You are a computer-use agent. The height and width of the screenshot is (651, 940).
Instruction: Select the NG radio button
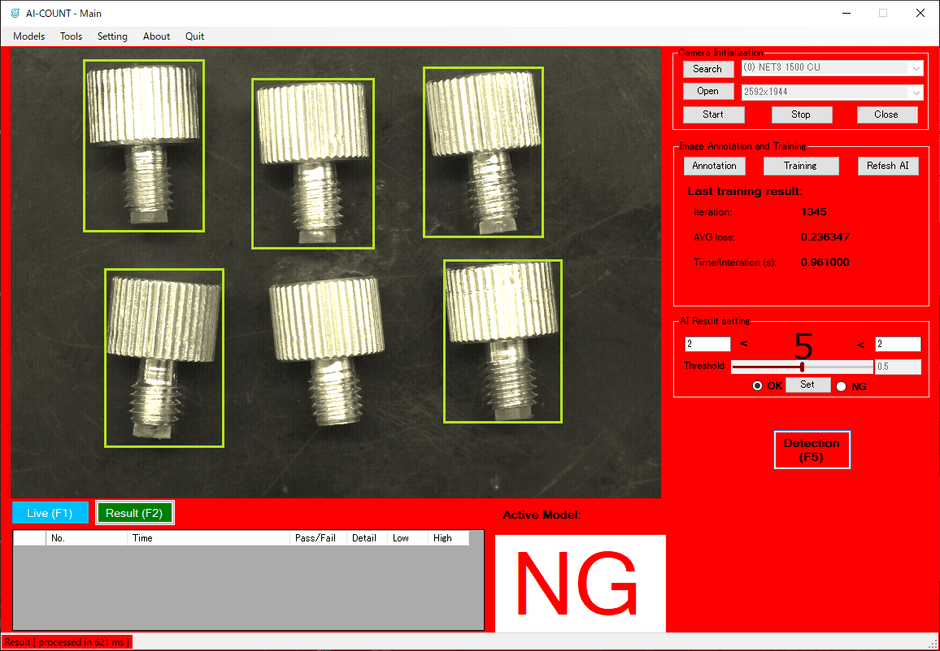pos(841,386)
